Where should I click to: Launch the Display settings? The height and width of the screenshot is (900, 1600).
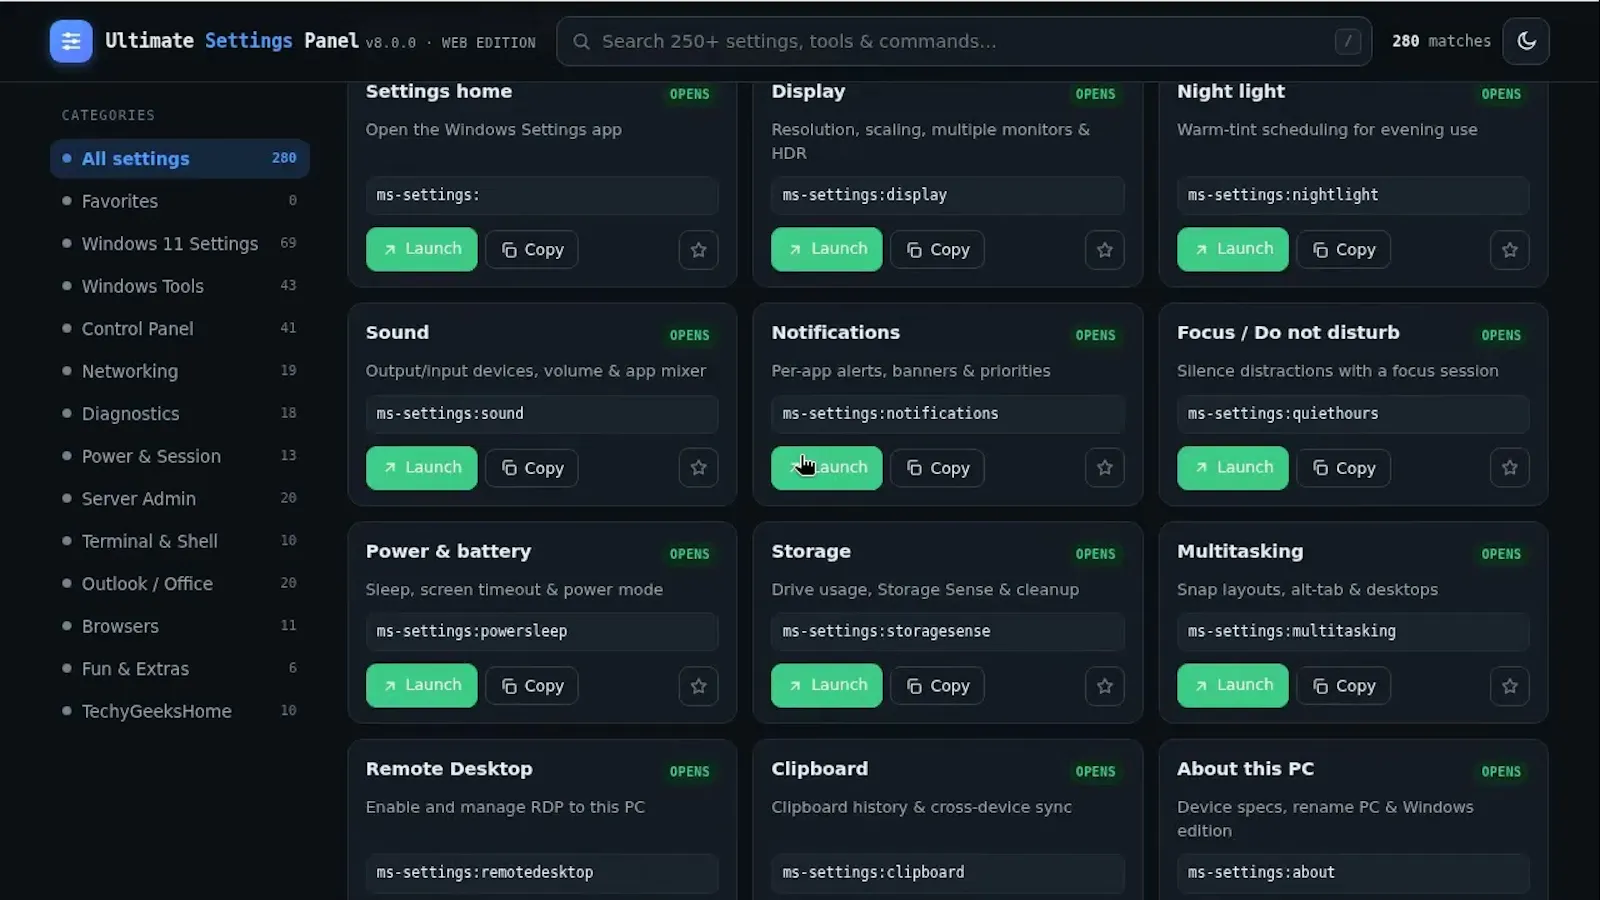click(827, 249)
